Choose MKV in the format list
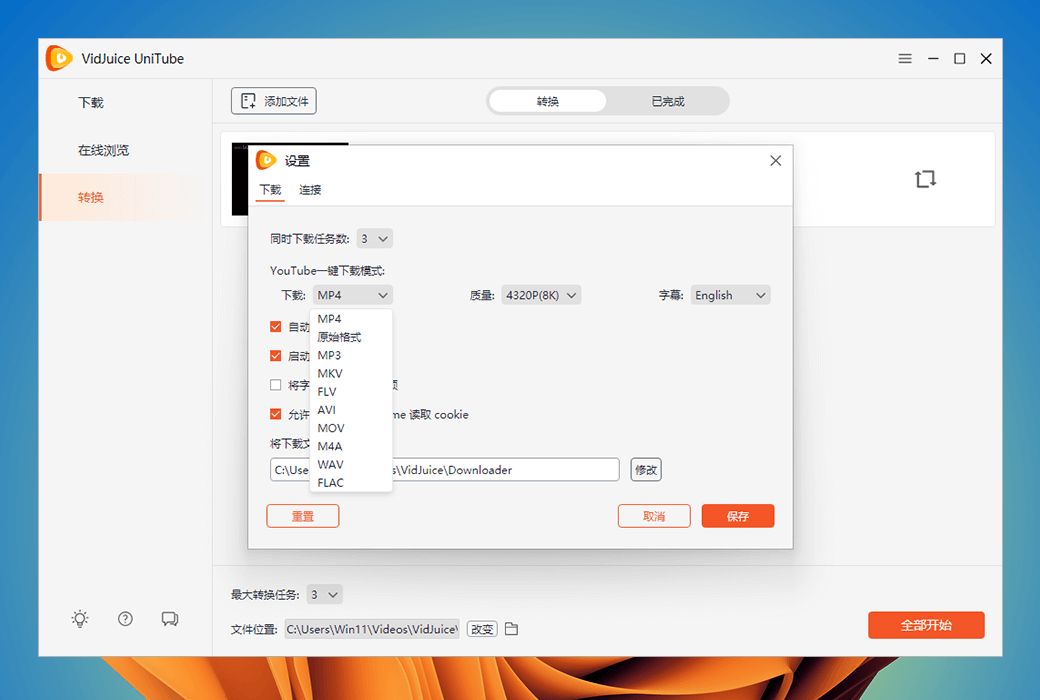The height and width of the screenshot is (700, 1040). tap(351, 374)
